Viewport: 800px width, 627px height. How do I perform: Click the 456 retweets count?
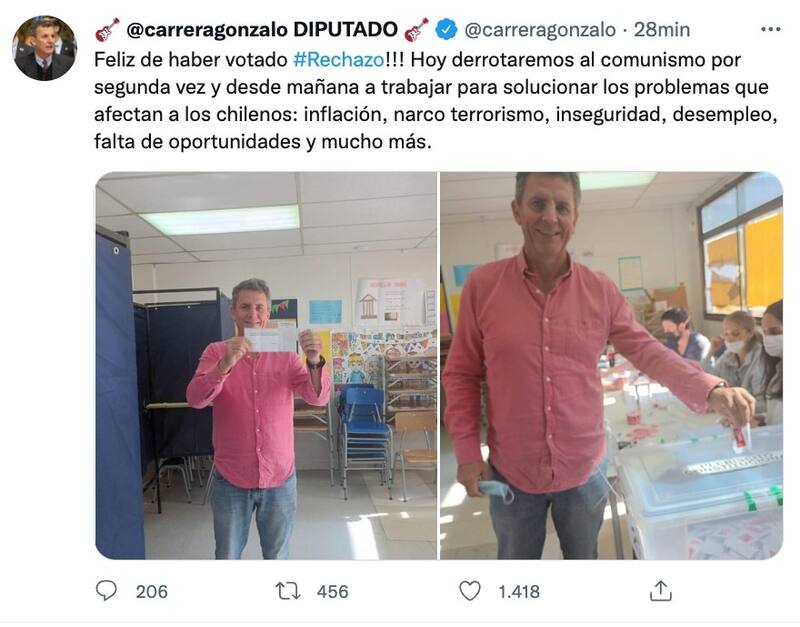[333, 591]
